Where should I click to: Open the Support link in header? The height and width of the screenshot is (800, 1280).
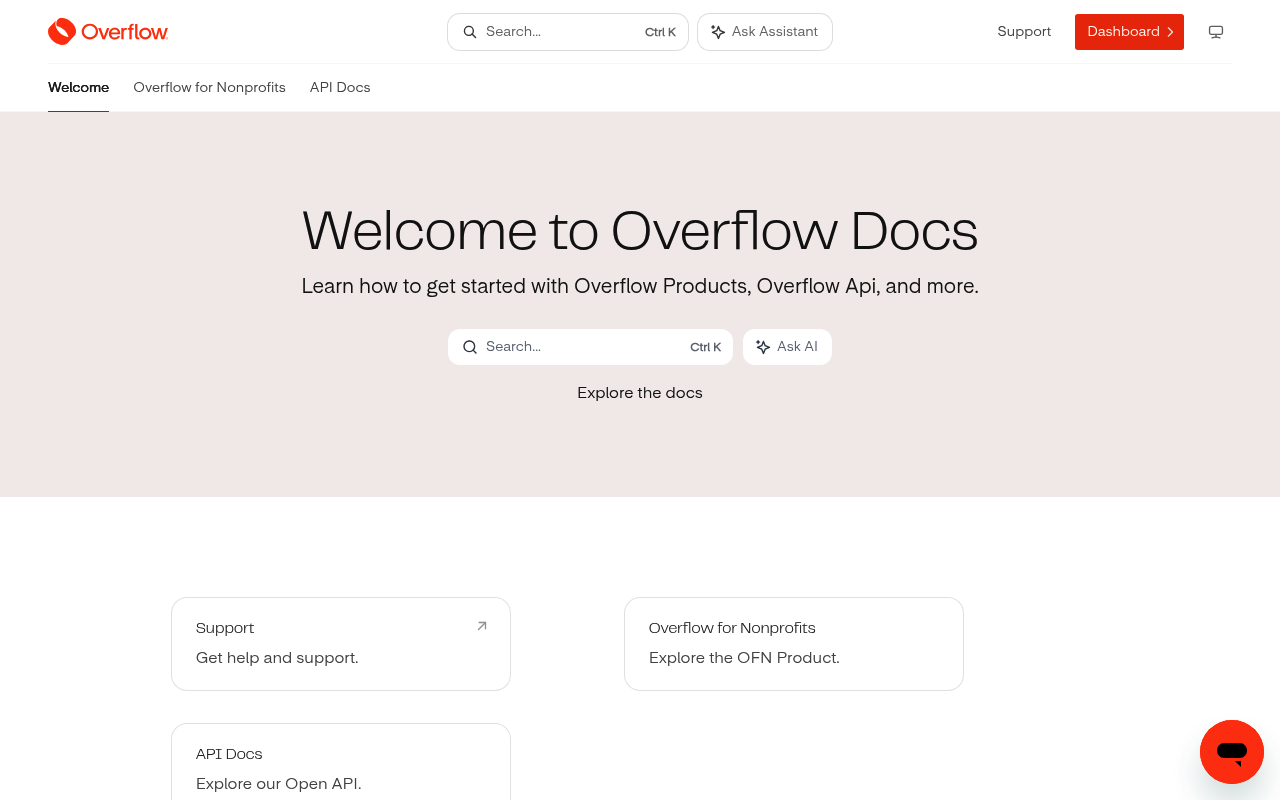1024,32
